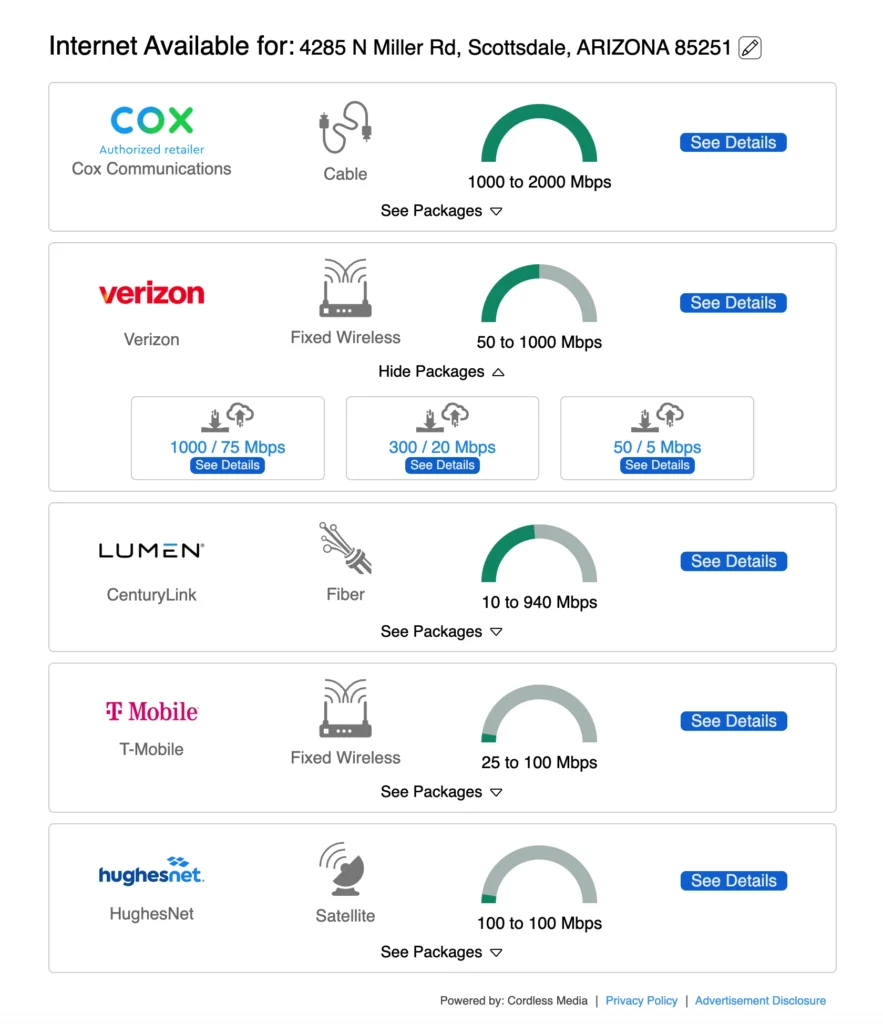This screenshot has width=883, height=1024.
Task: Open the Advertisement Disclosure link
Action: (x=760, y=1000)
